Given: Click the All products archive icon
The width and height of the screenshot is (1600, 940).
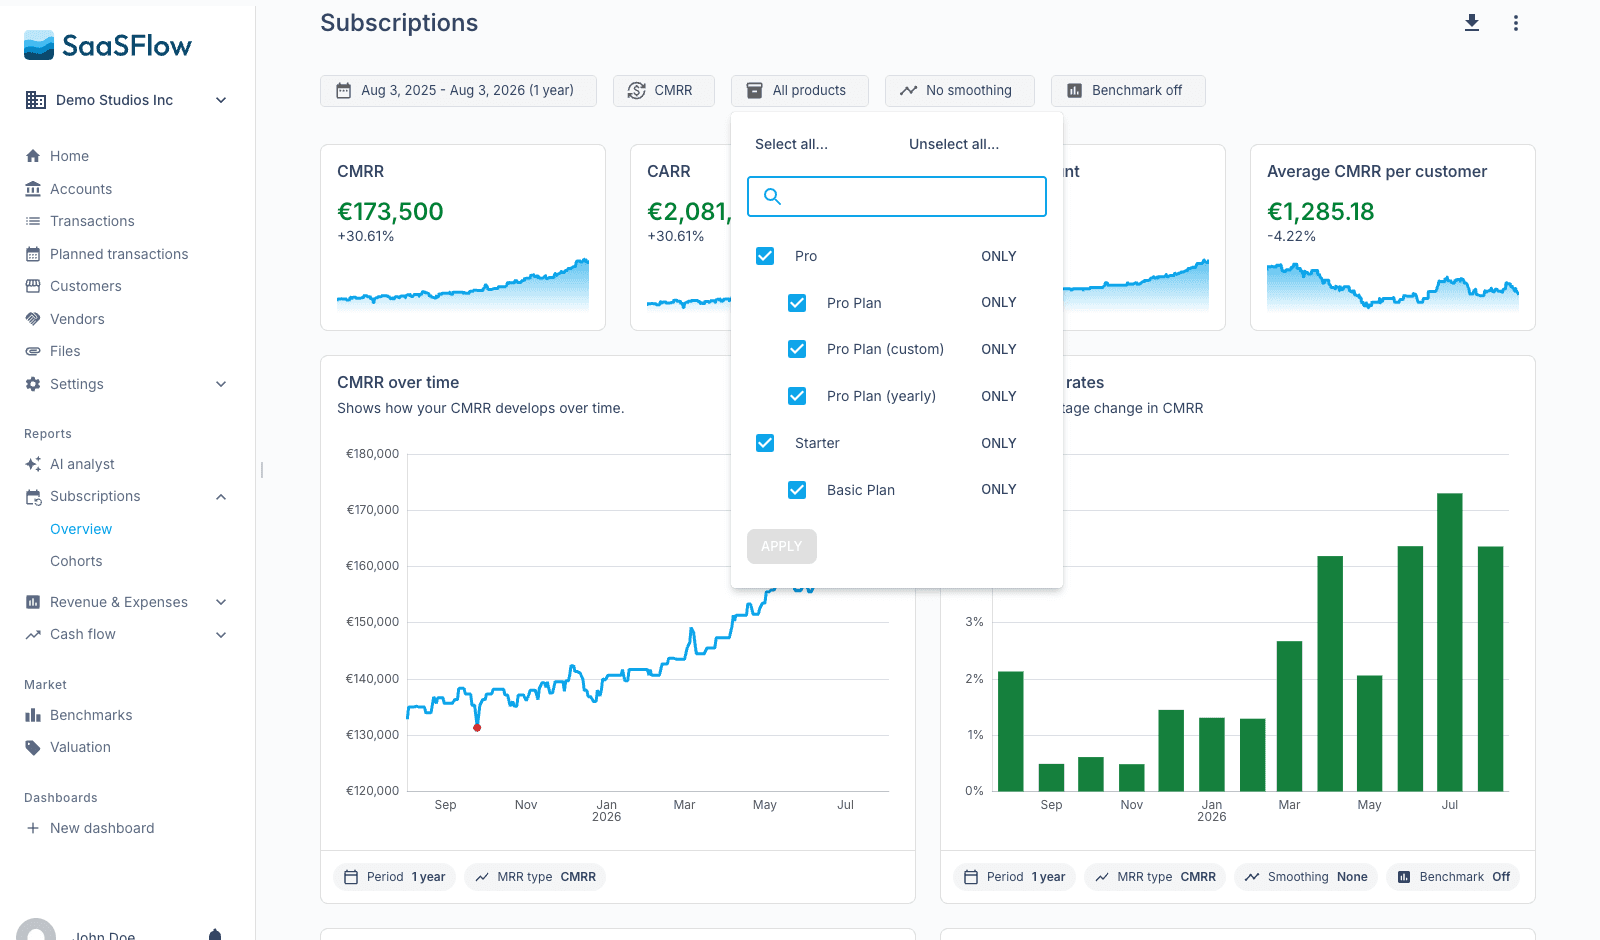Looking at the screenshot, I should 754,91.
